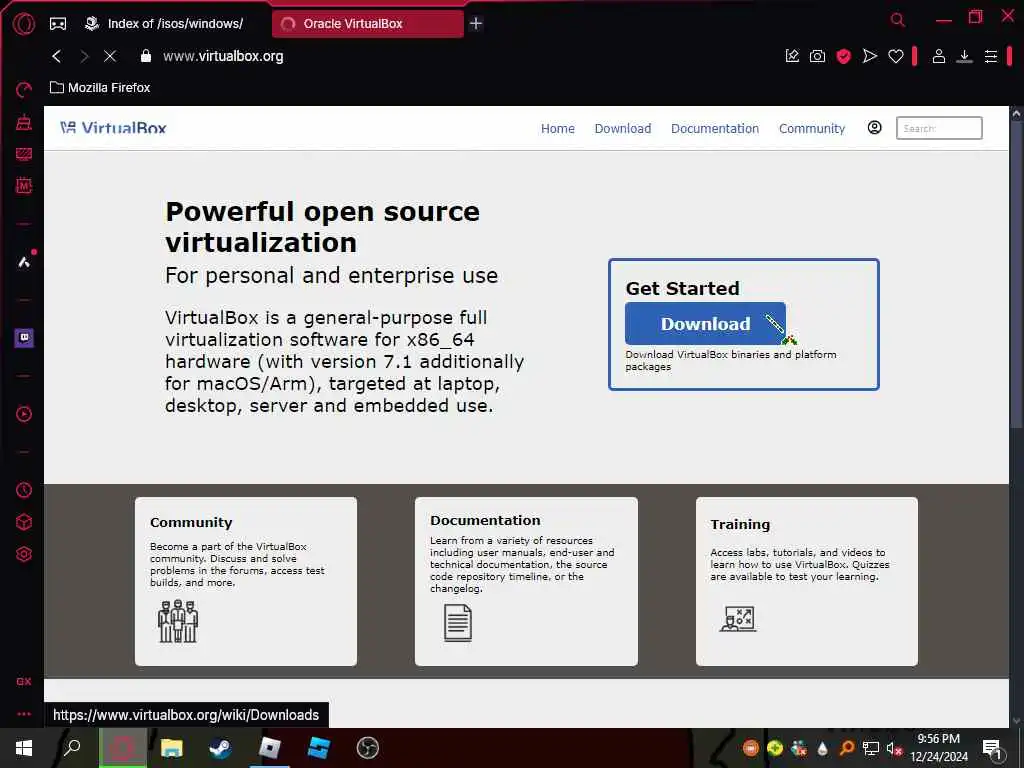Open GX Cleaner in the sidebar
1024x768 pixels.
tap(24, 122)
